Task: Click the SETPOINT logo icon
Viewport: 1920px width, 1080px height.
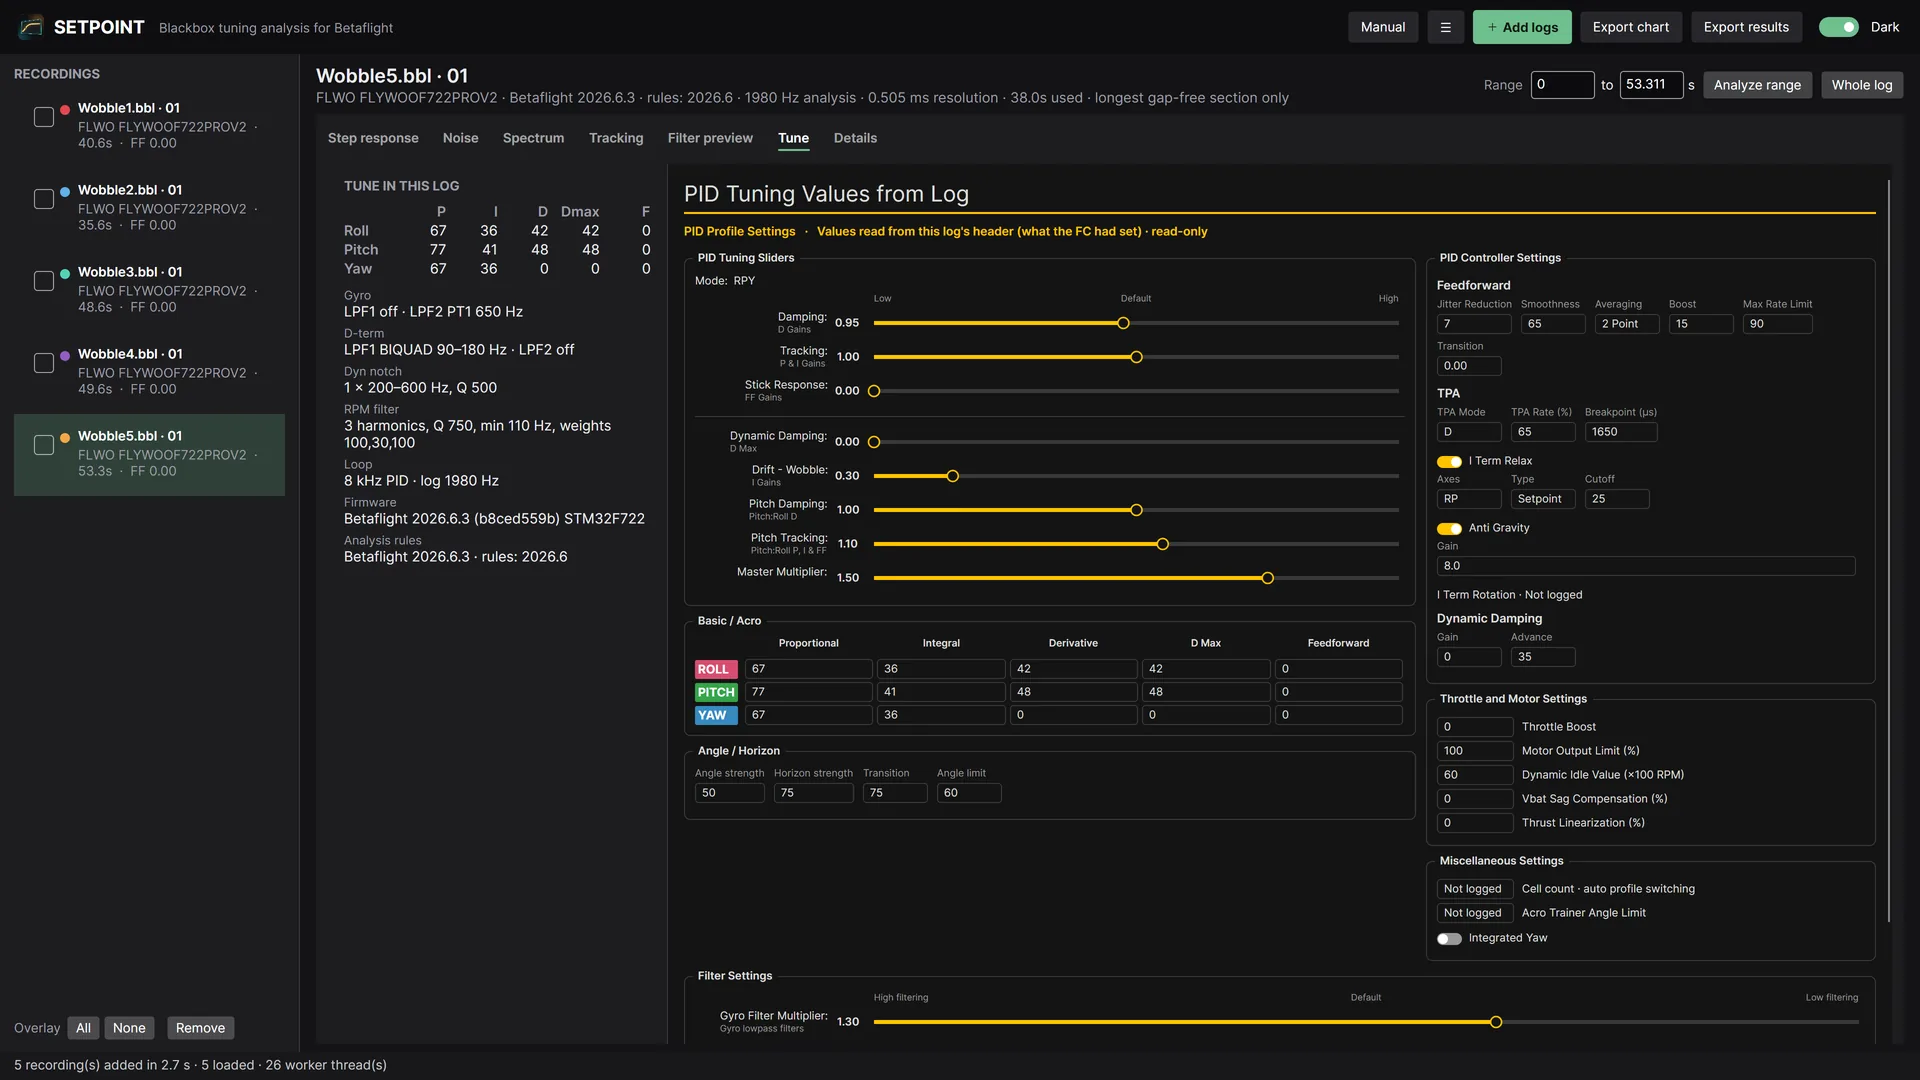Action: click(x=31, y=27)
